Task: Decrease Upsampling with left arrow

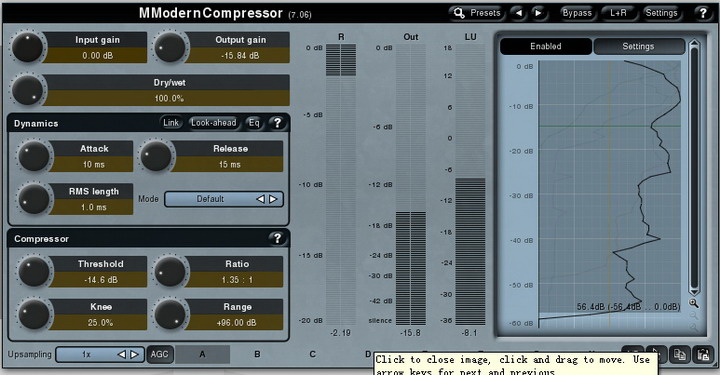Action: (x=122, y=354)
